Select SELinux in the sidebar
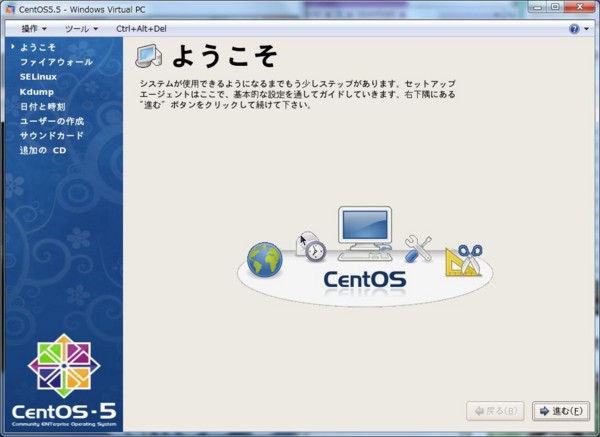Viewport: 600px width, 437px height. [38, 77]
